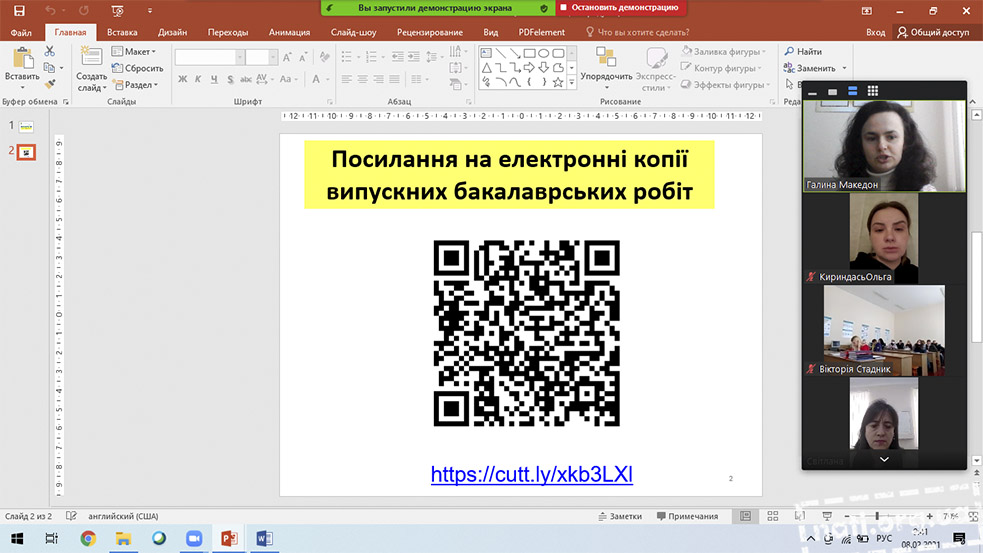The width and height of the screenshot is (983, 553).
Task: Open the Zoom app in the taskbar
Action: pyautogui.click(x=194, y=539)
